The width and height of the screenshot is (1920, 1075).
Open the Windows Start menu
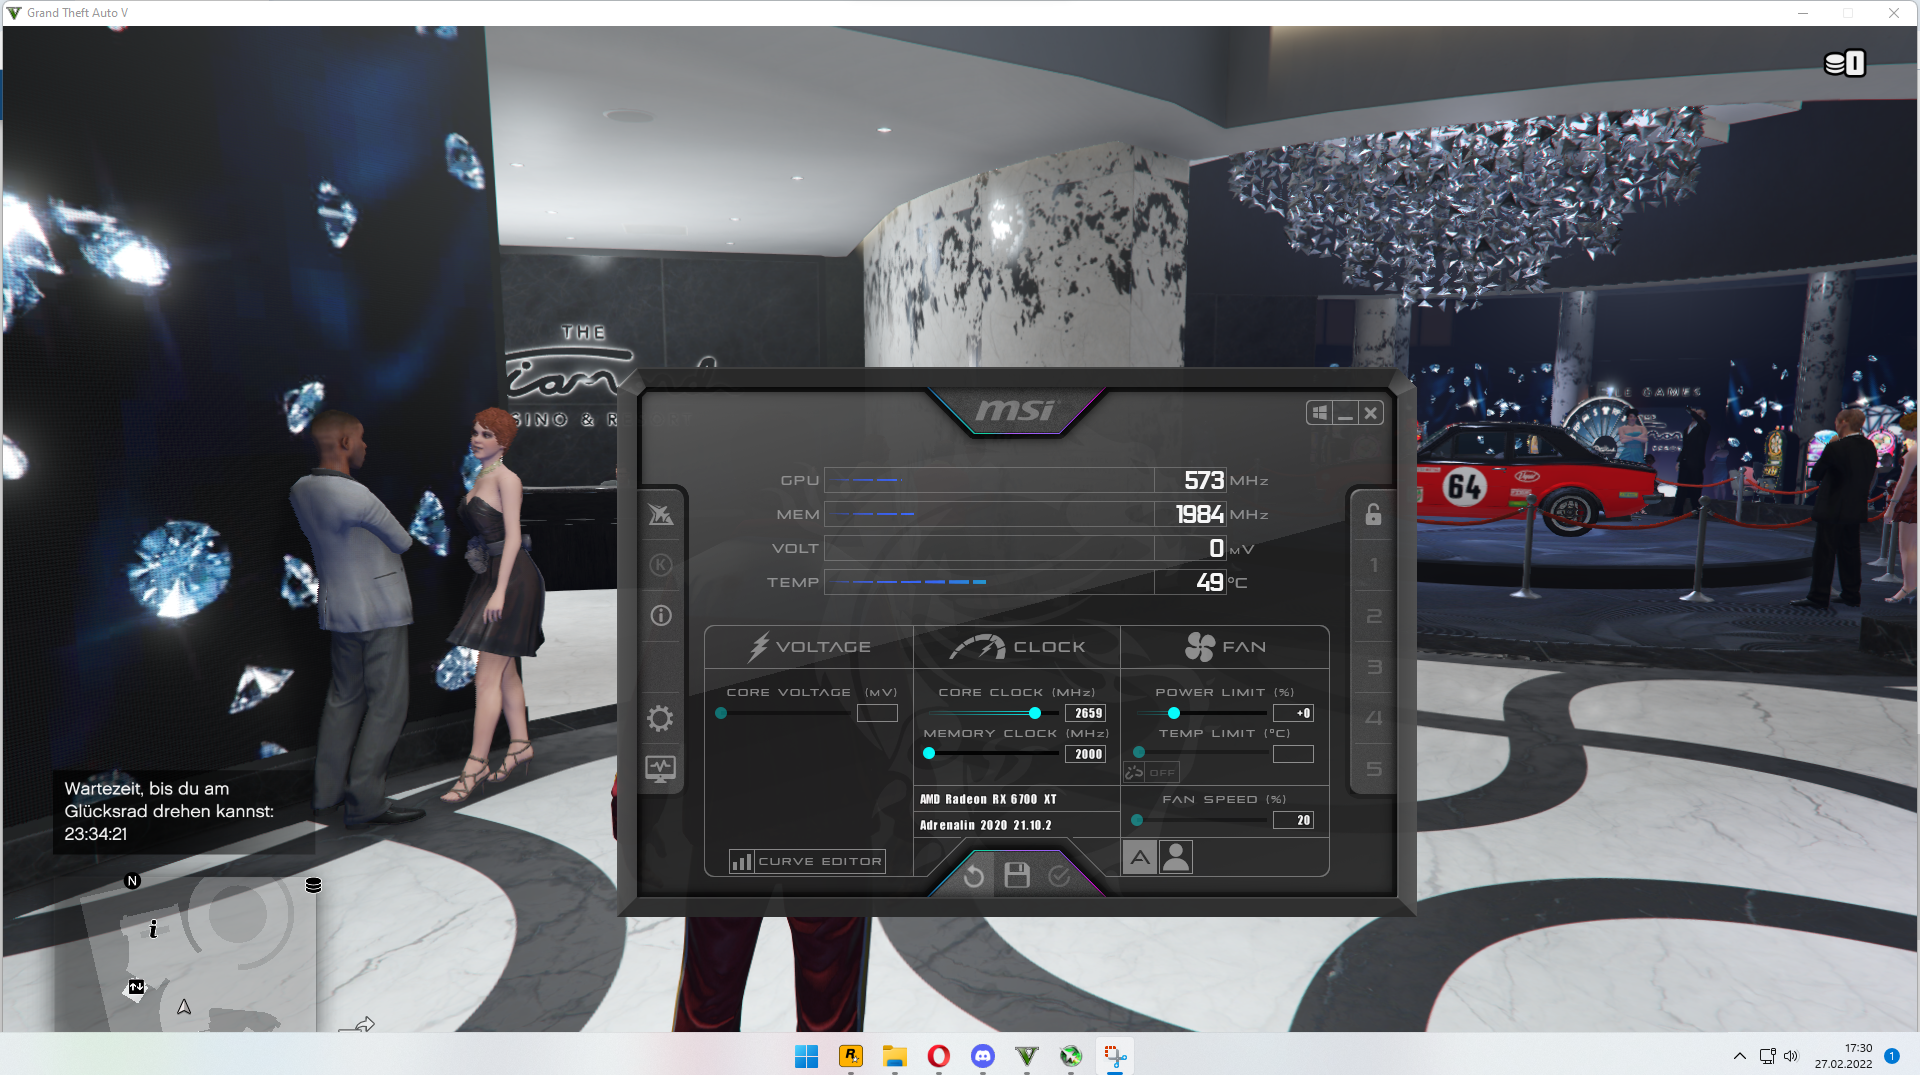point(806,1056)
